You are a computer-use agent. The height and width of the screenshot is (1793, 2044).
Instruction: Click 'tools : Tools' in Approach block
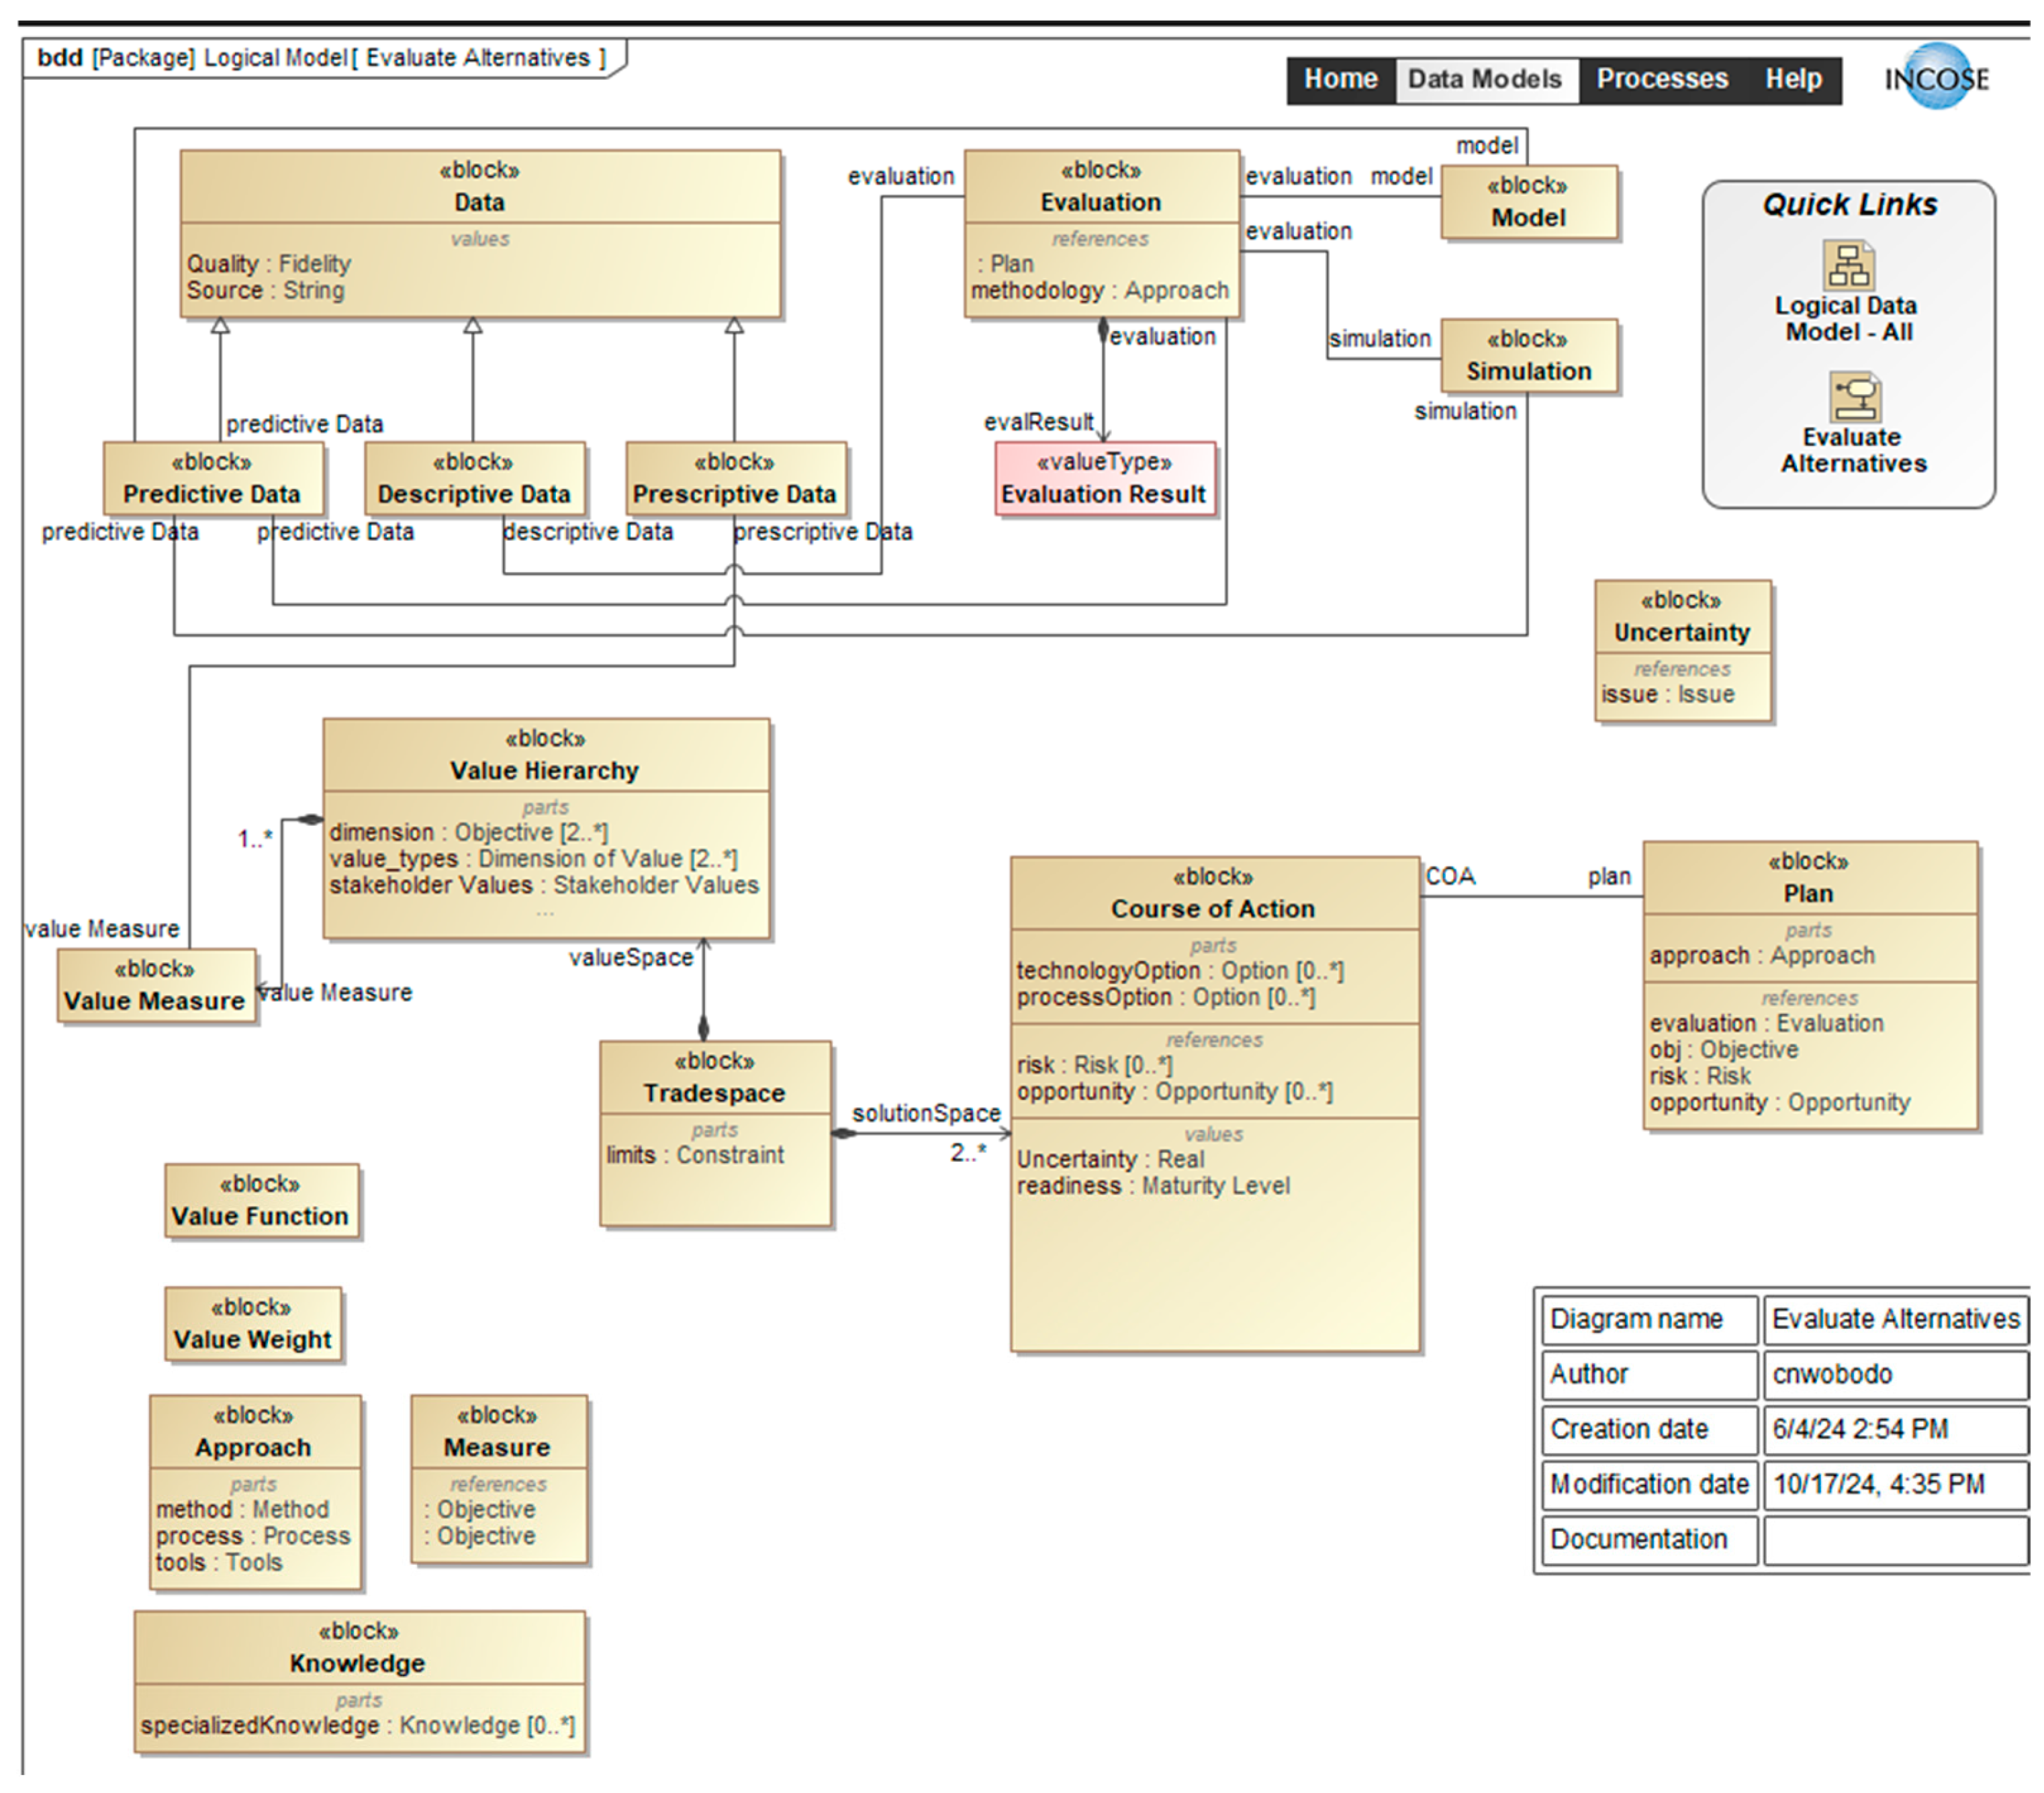coord(219,1562)
